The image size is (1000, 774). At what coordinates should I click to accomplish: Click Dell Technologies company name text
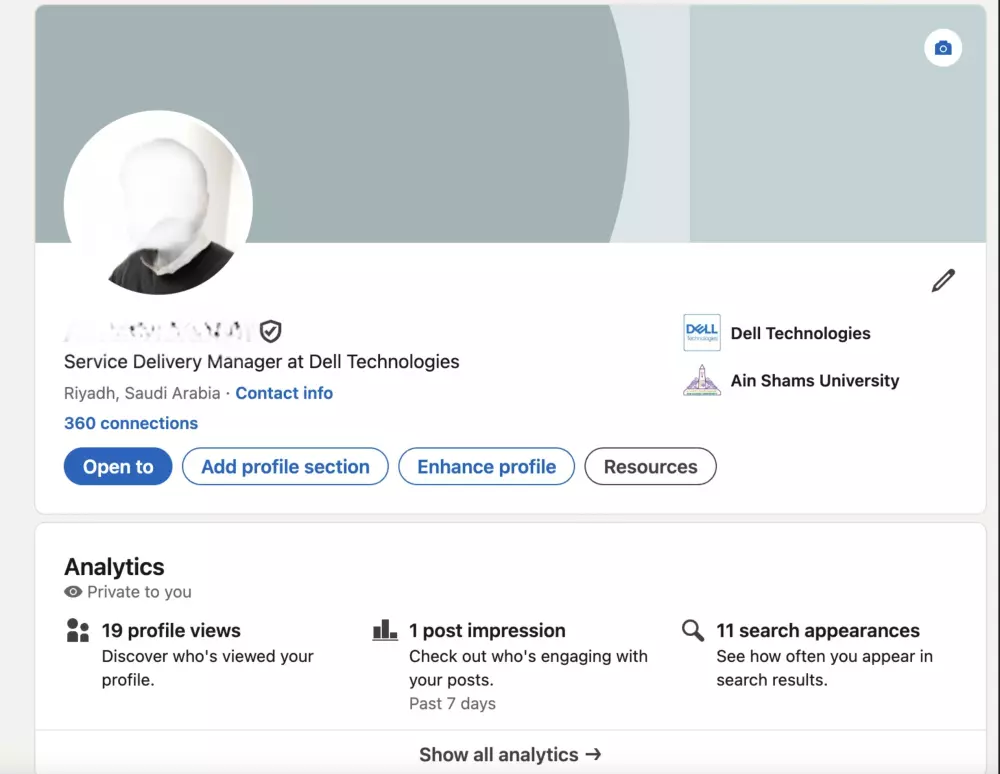click(x=801, y=333)
